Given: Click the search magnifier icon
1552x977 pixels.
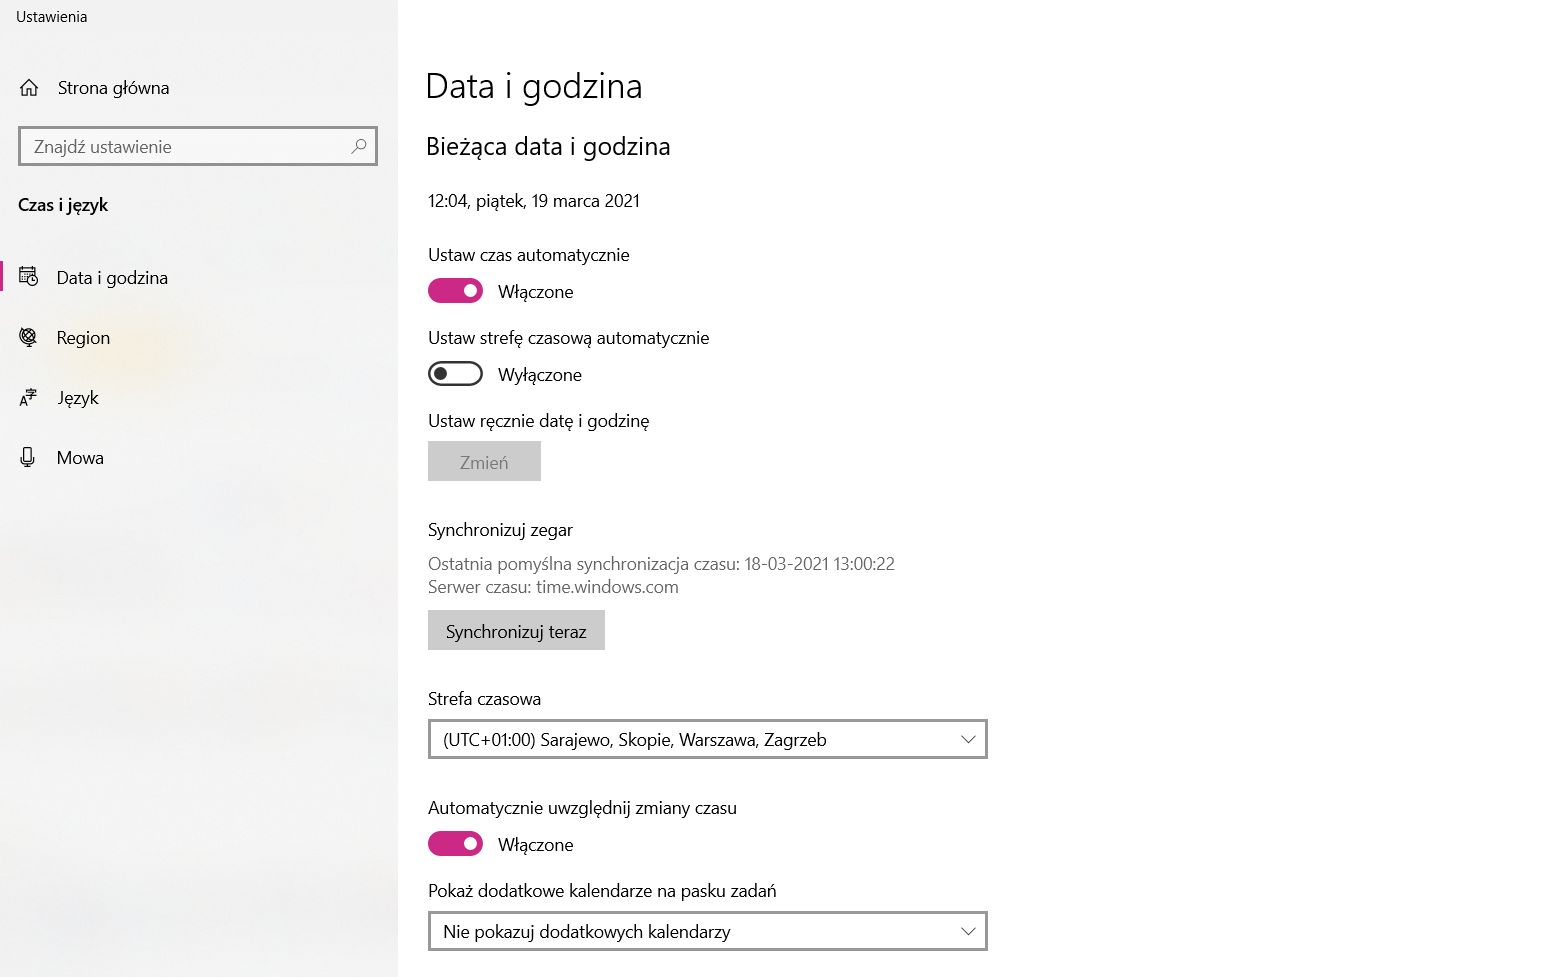Looking at the screenshot, I should [357, 146].
